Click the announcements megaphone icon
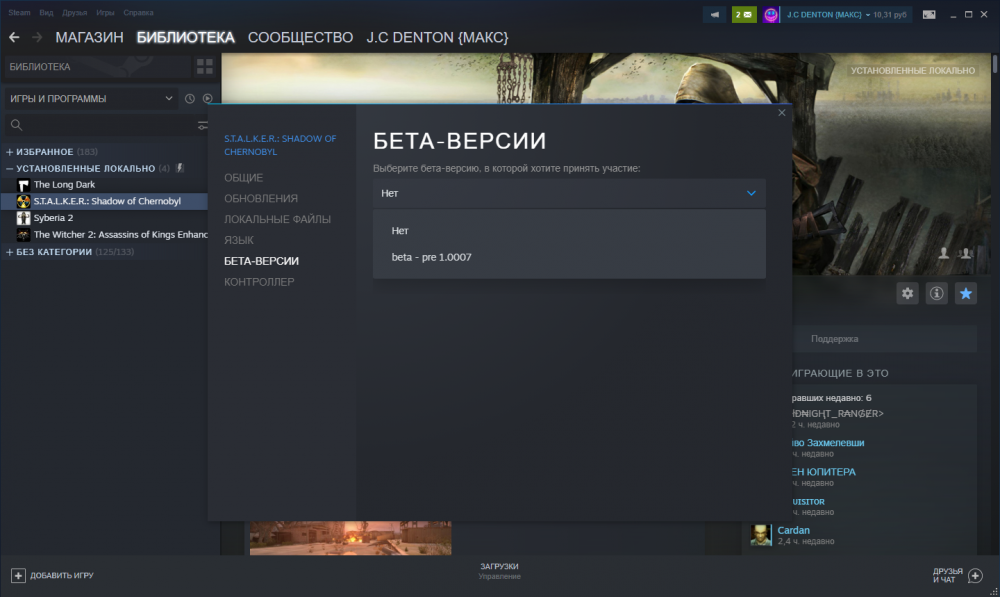 tap(715, 15)
